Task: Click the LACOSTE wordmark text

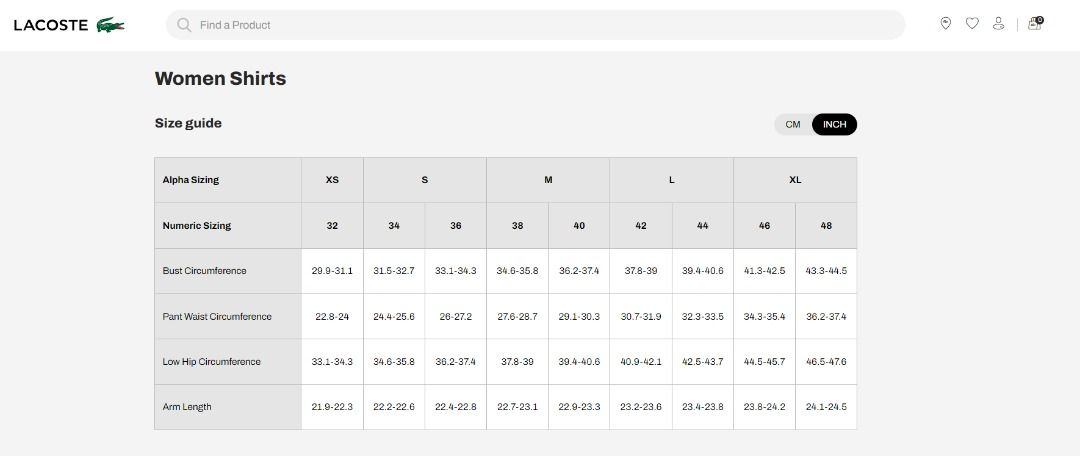Action: [51, 25]
